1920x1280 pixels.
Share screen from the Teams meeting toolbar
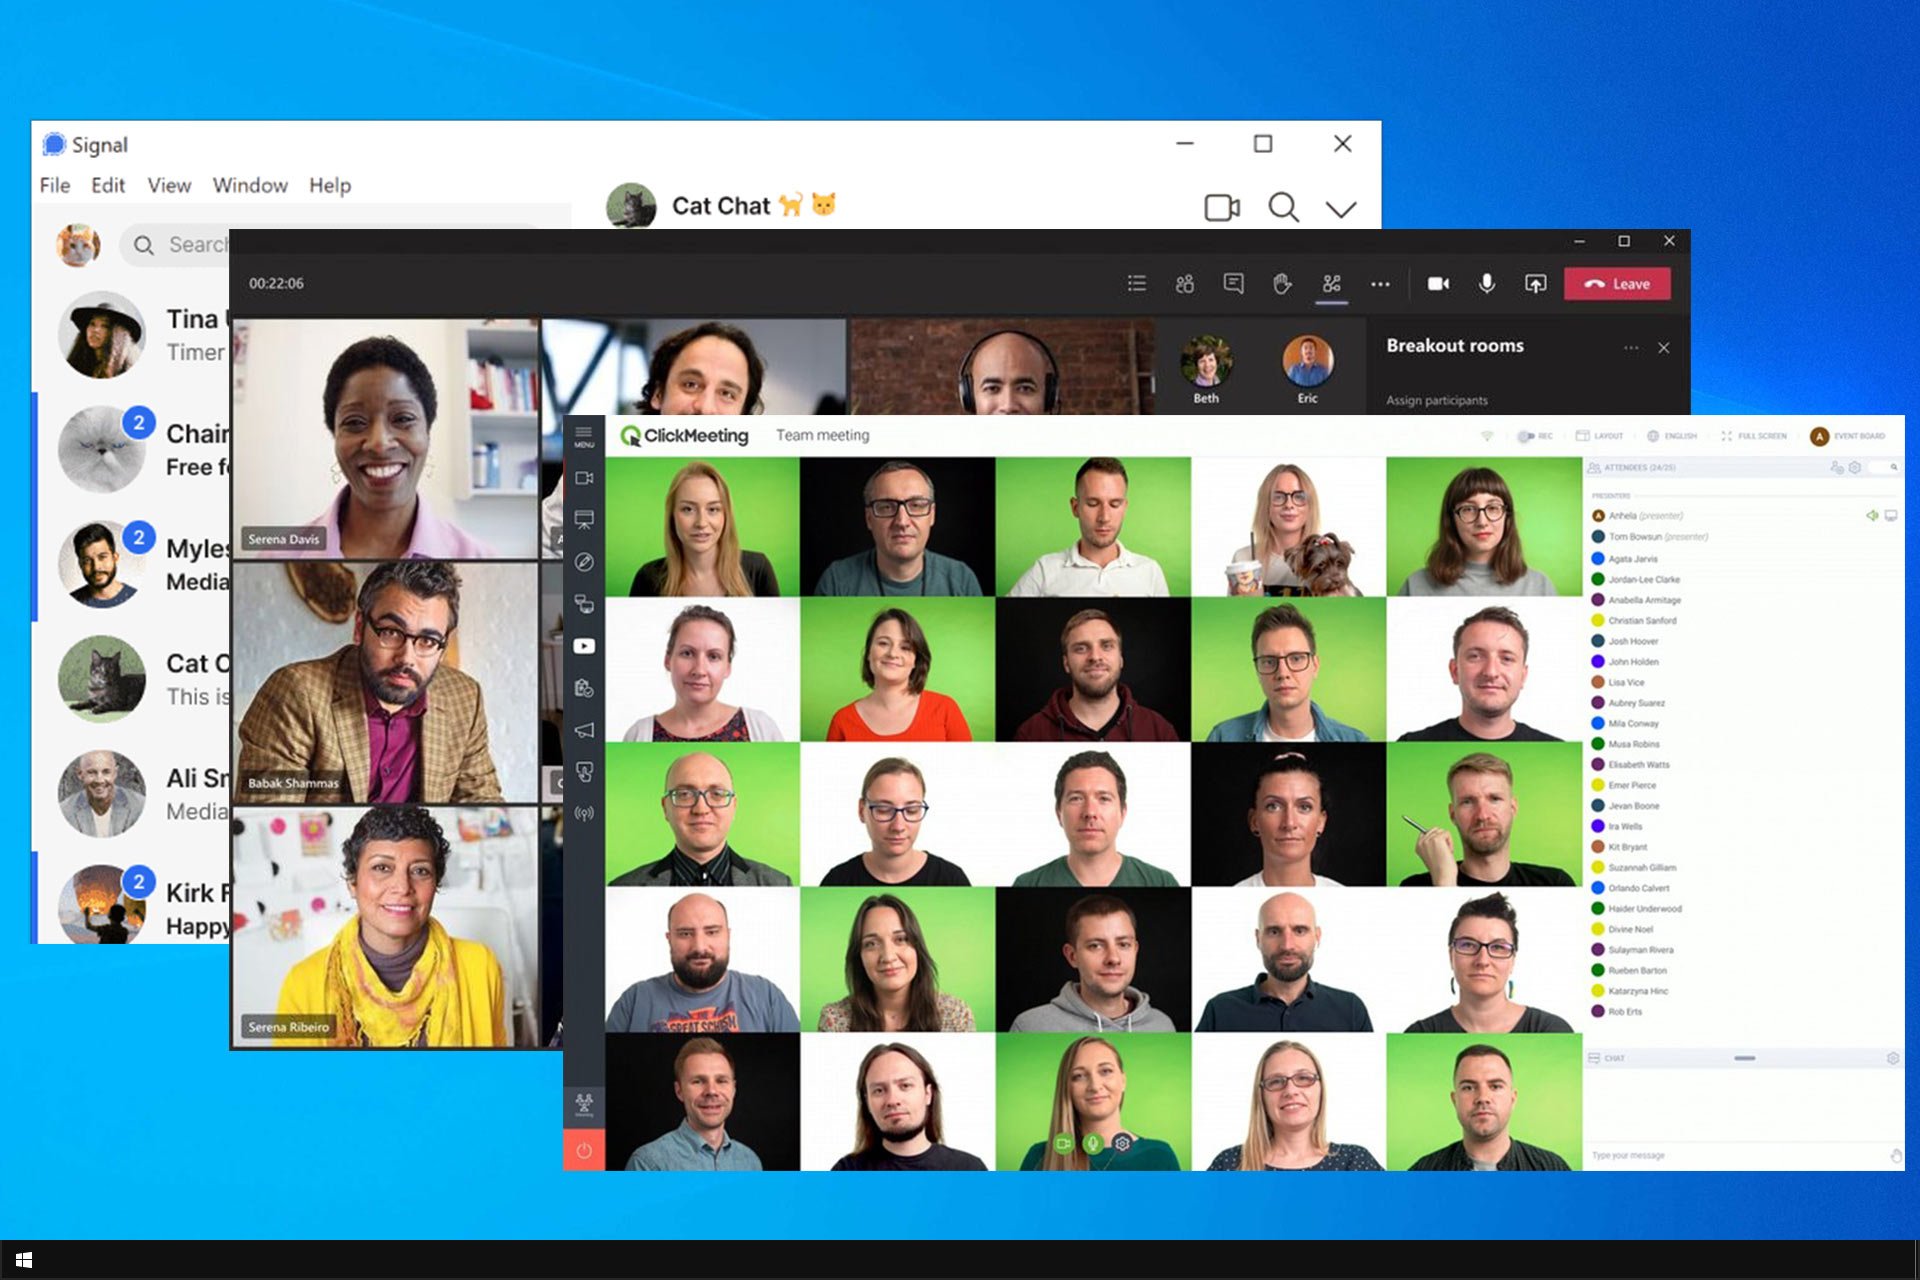(x=1536, y=284)
